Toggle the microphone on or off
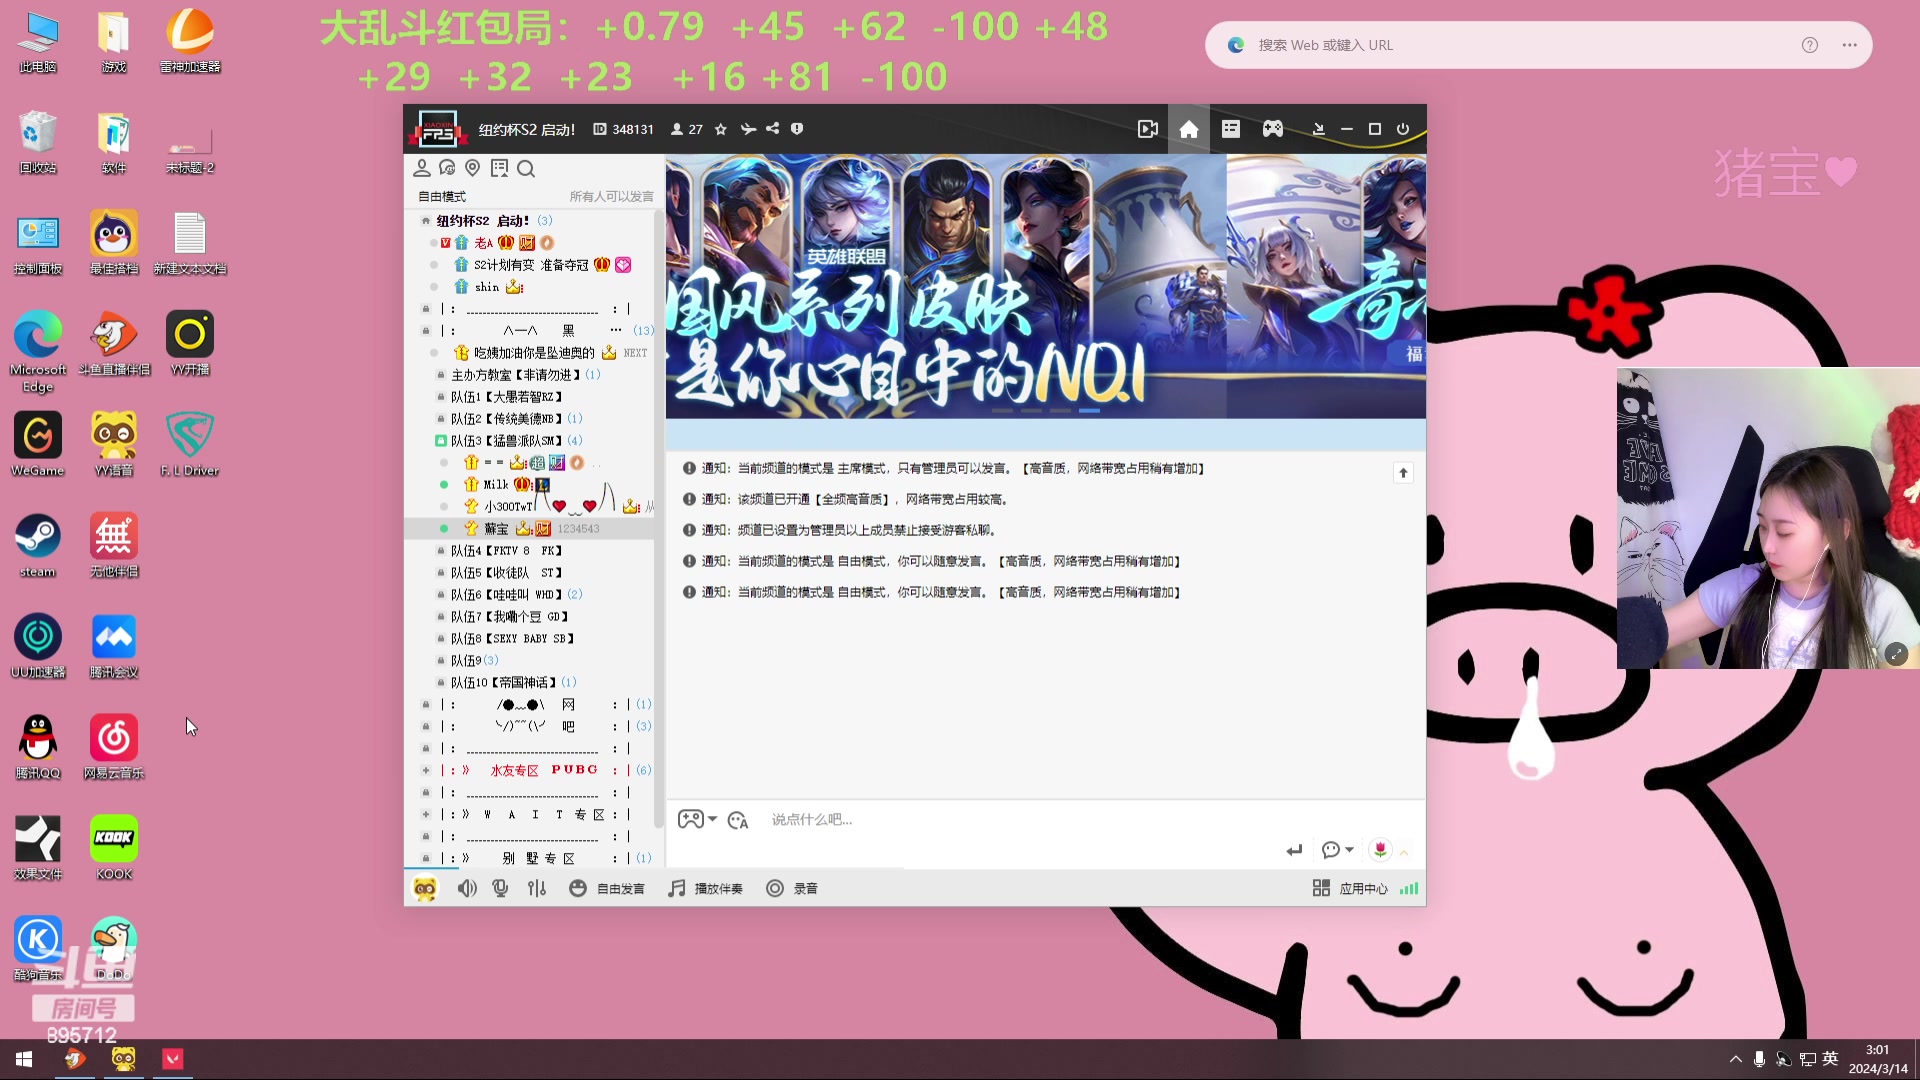Viewport: 1920px width, 1080px height. [500, 887]
